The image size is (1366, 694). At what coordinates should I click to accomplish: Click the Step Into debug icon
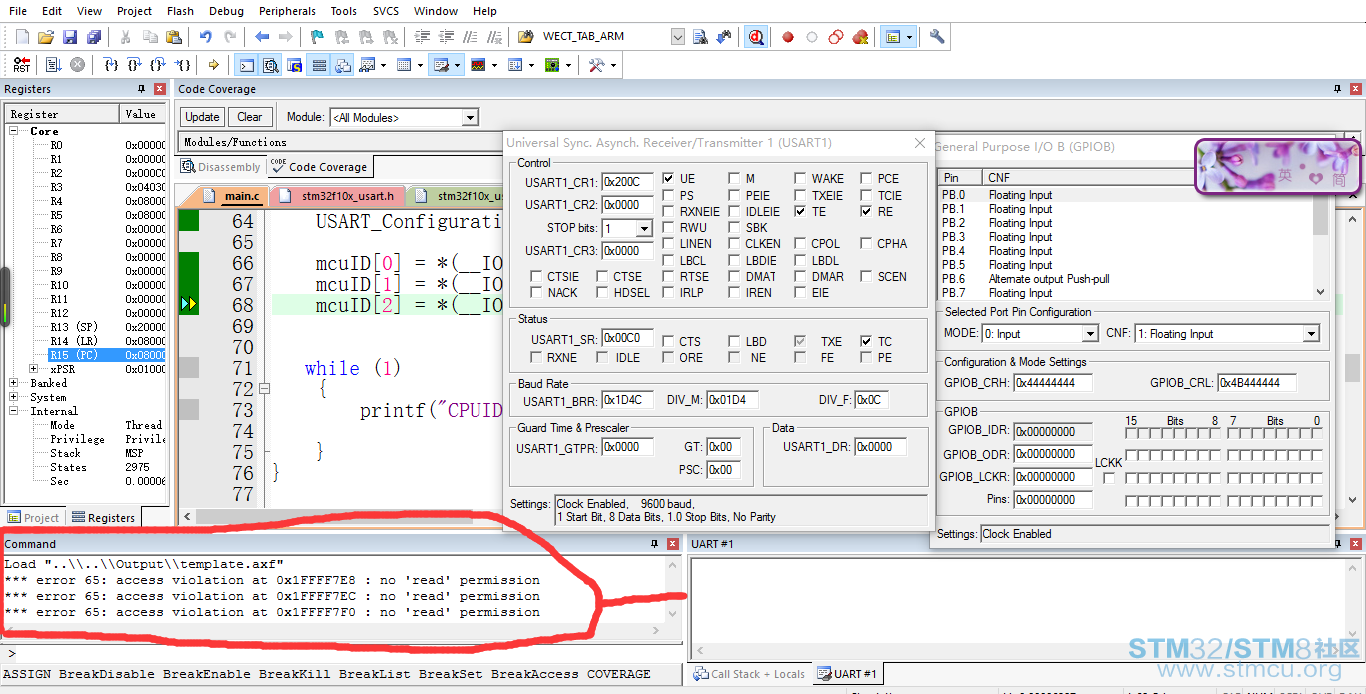point(111,65)
